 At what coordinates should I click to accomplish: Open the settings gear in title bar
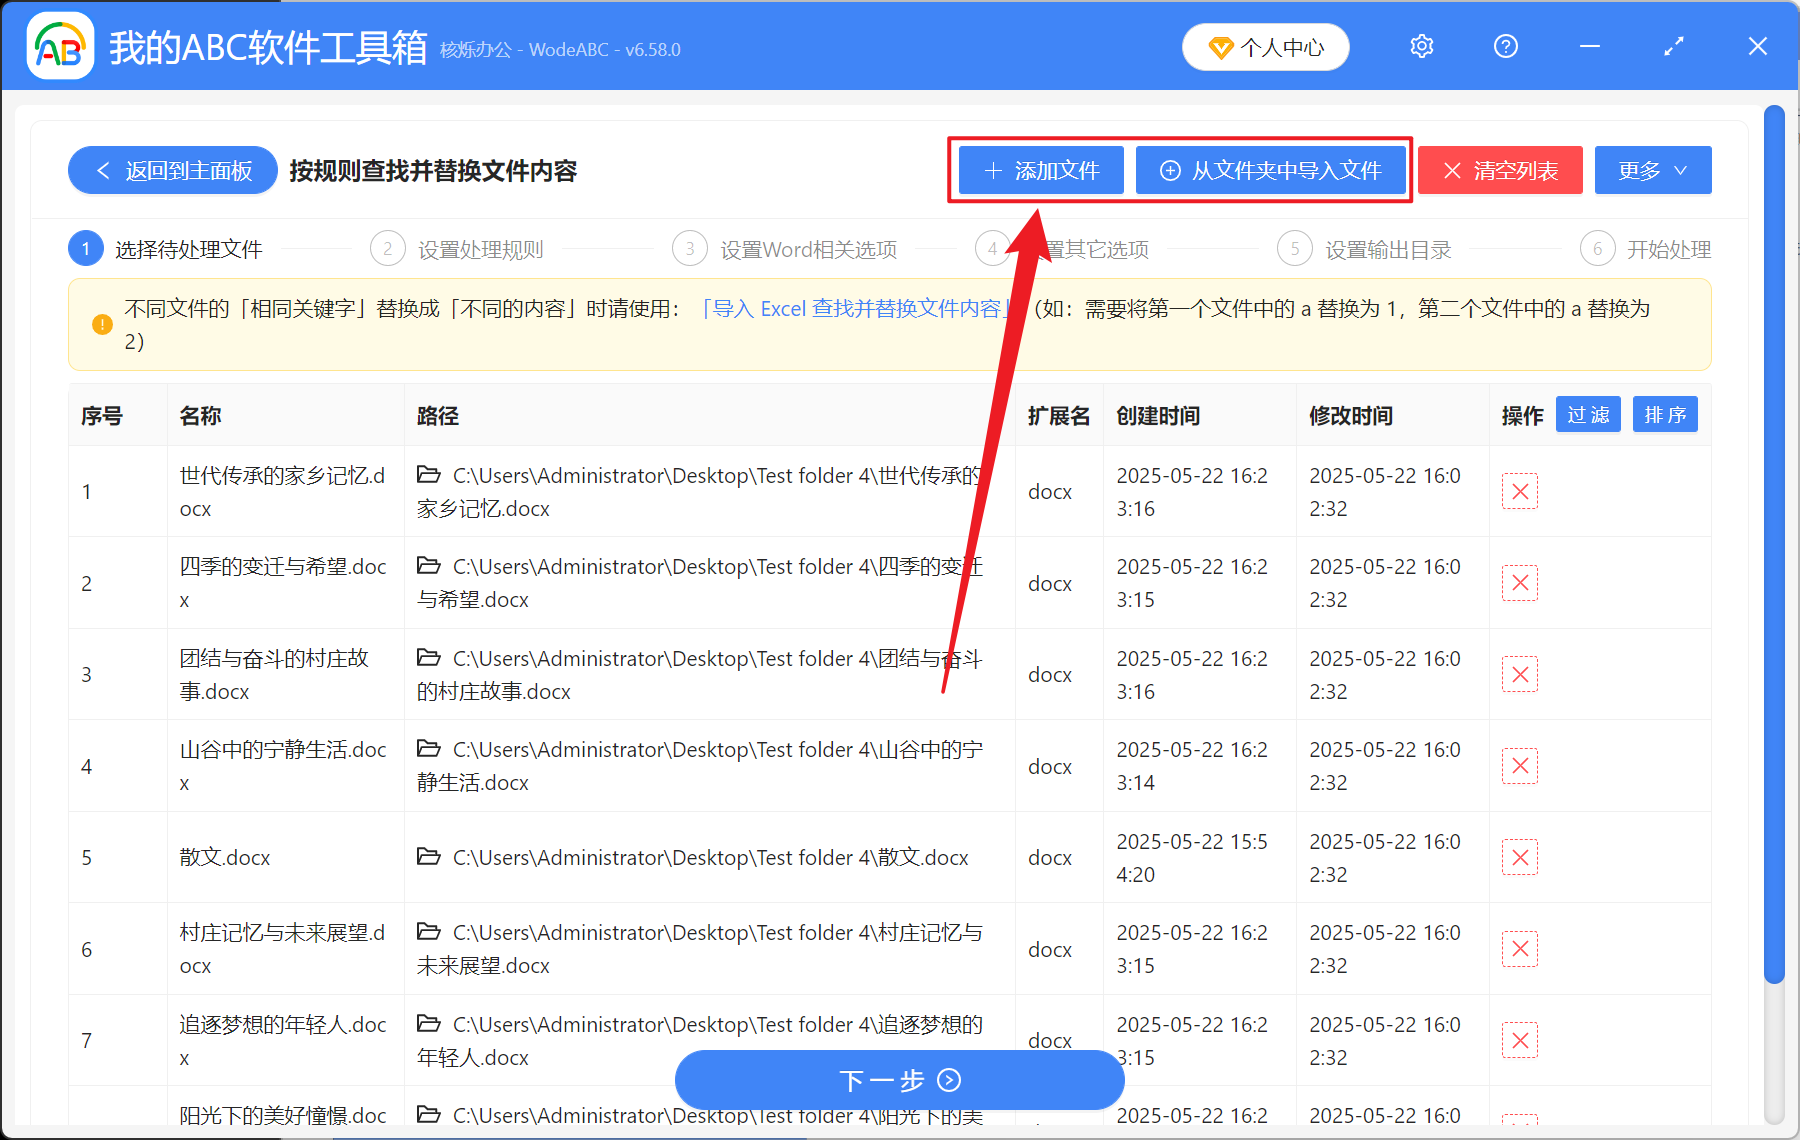[1422, 47]
